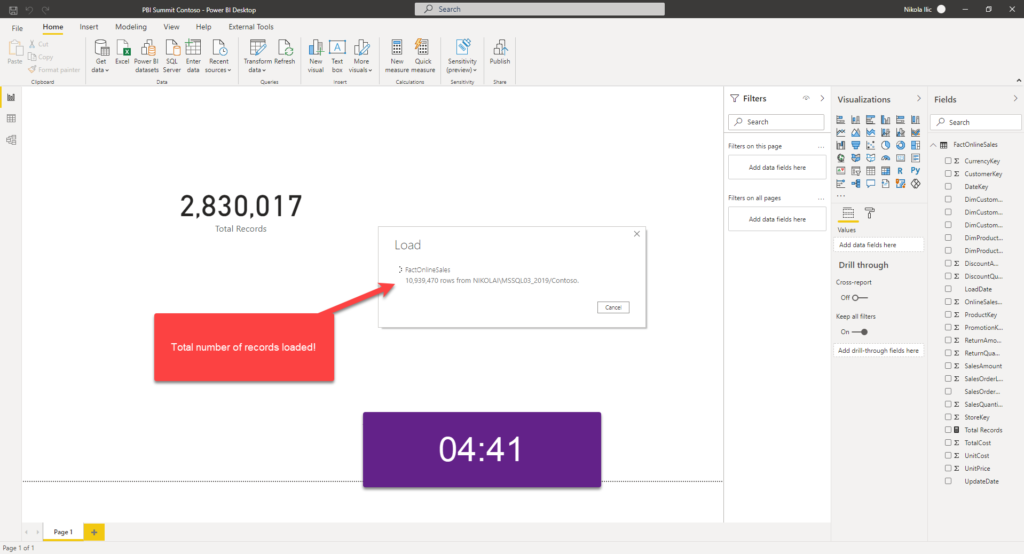Switch to Data view in left sidebar

tap(11, 118)
